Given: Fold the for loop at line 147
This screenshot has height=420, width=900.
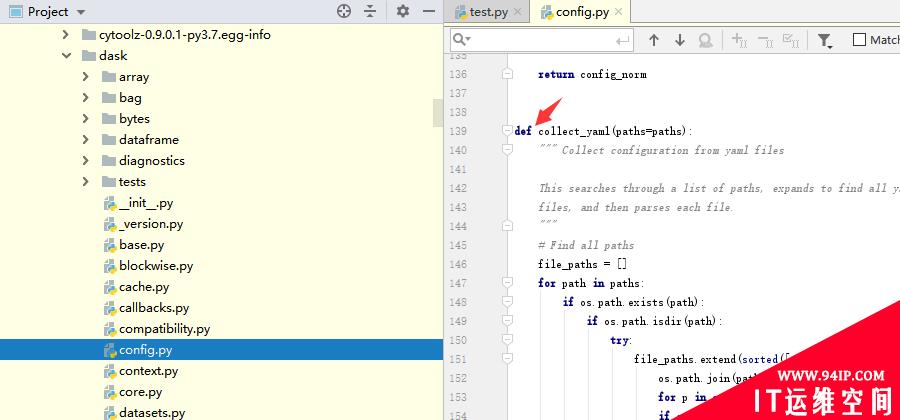Looking at the screenshot, I should click(x=507, y=282).
